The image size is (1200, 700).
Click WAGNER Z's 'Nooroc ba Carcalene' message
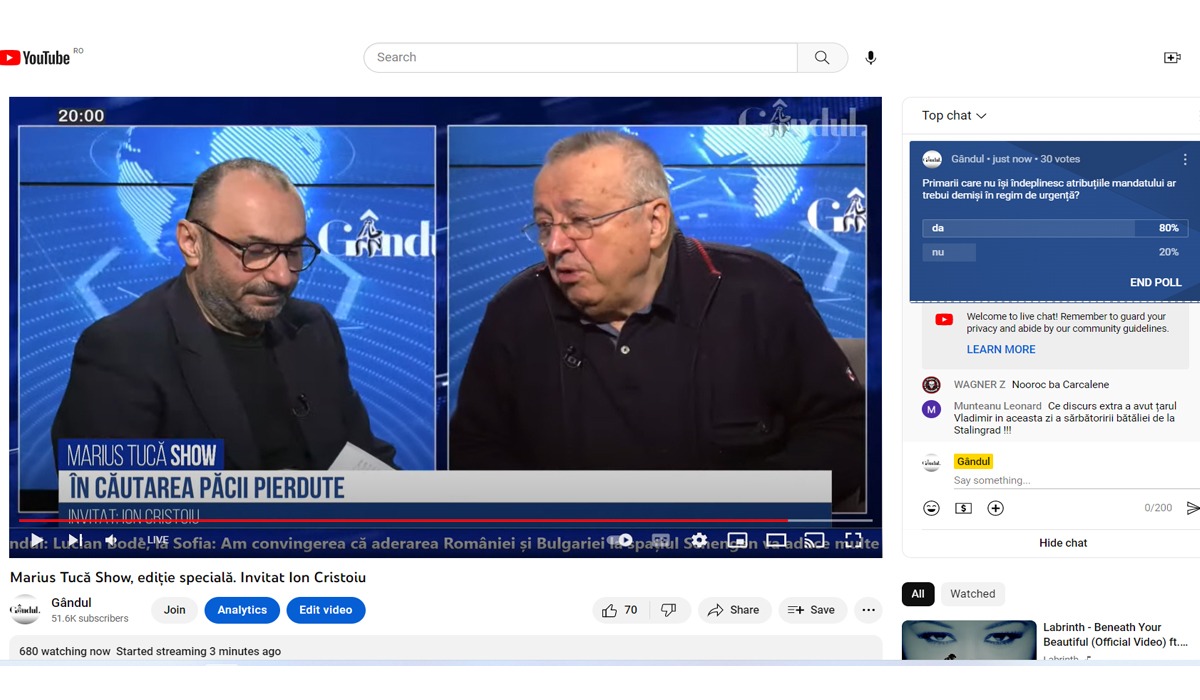[1060, 385]
